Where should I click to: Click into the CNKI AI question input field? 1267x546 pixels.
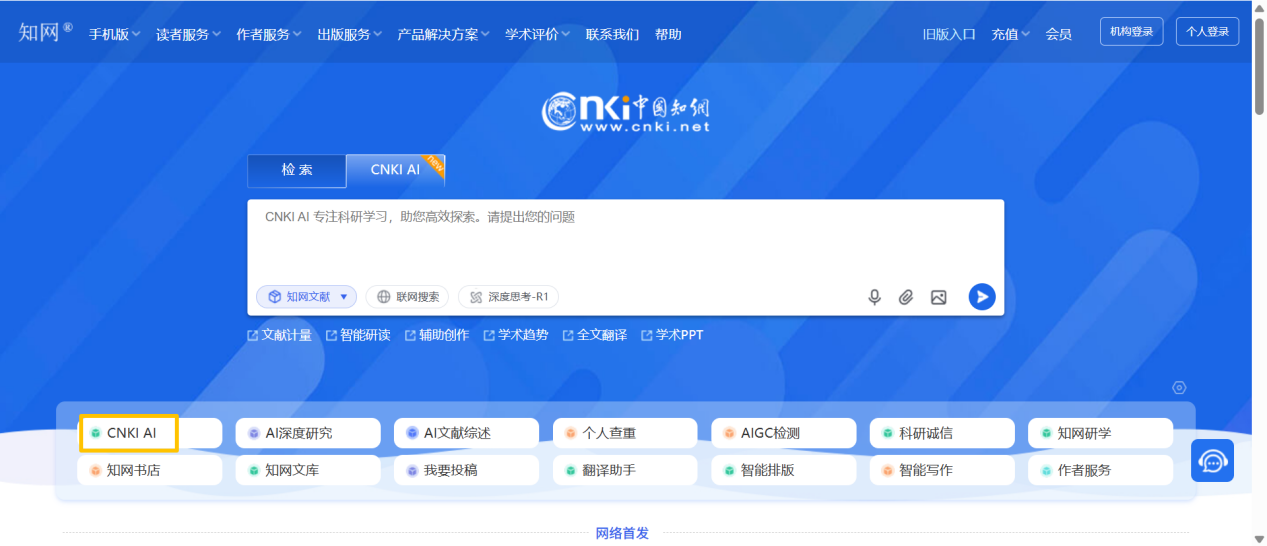(625, 240)
